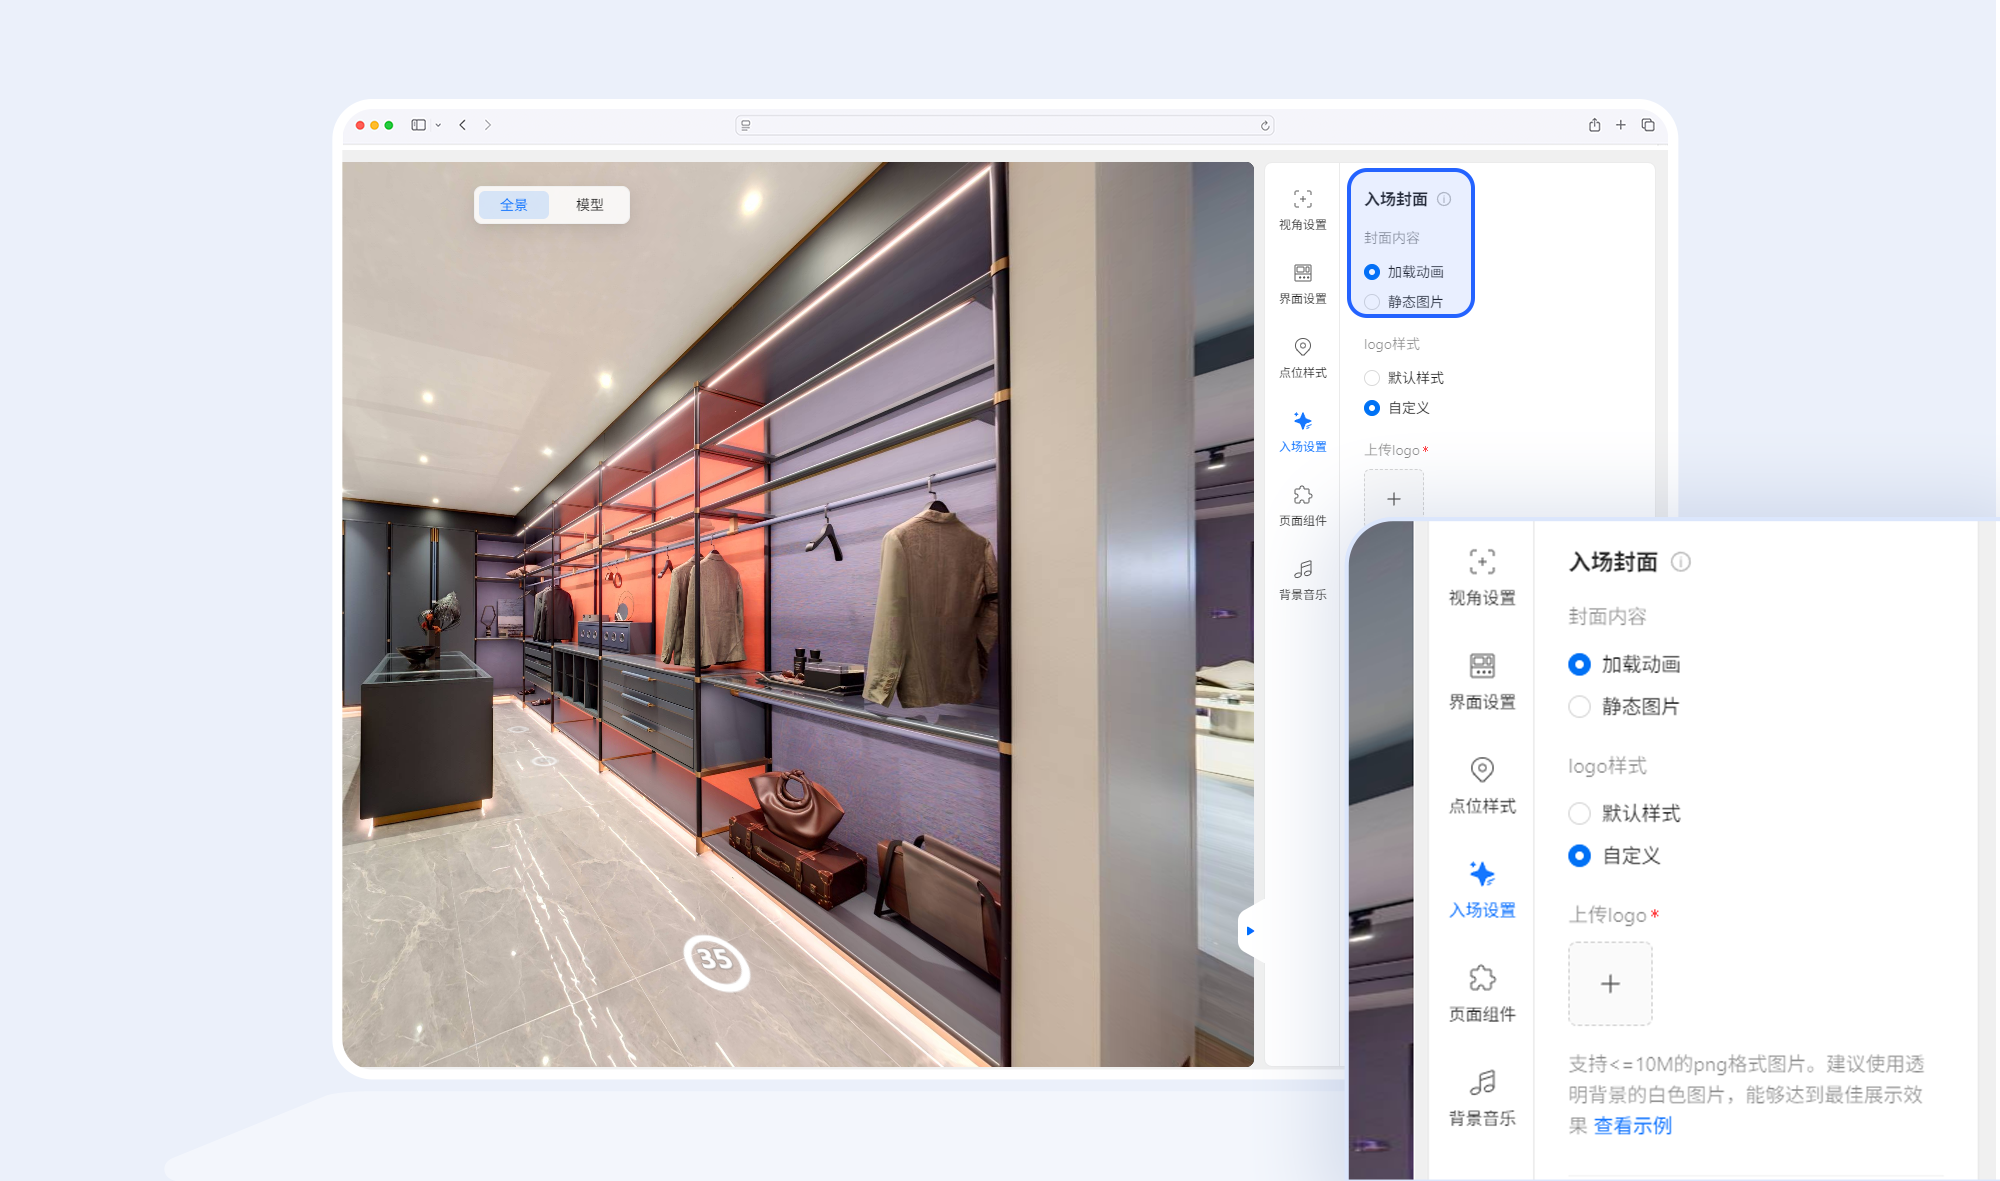Open 视角设置 in the enlarged panel
This screenshot has width=2000, height=1181.
tap(1482, 578)
